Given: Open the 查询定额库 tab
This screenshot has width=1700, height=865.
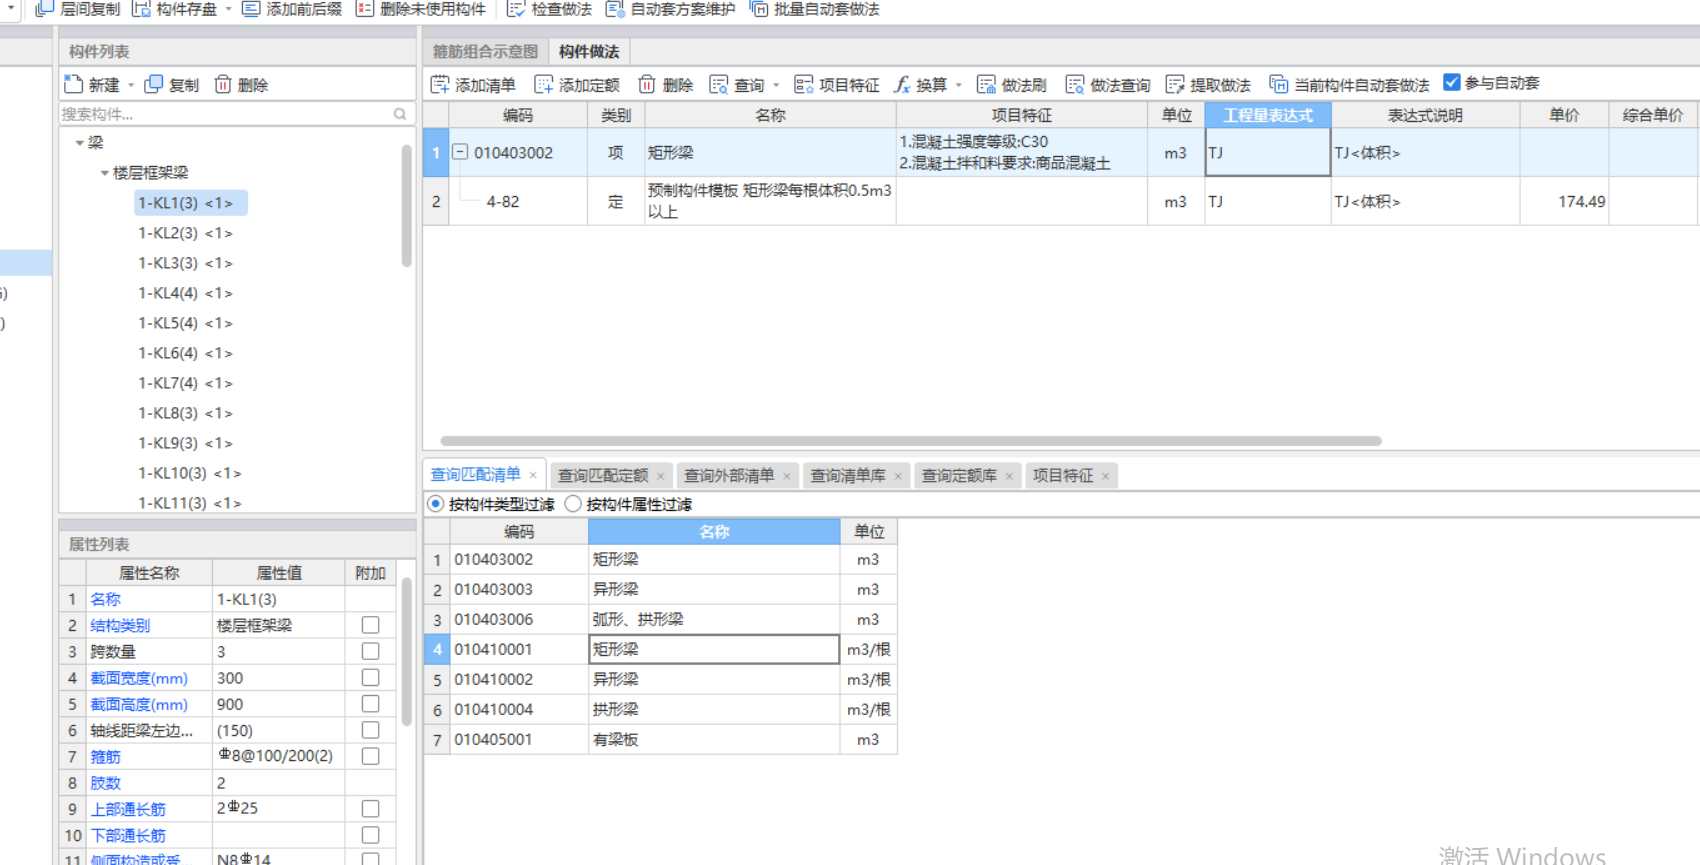Looking at the screenshot, I should coord(959,476).
